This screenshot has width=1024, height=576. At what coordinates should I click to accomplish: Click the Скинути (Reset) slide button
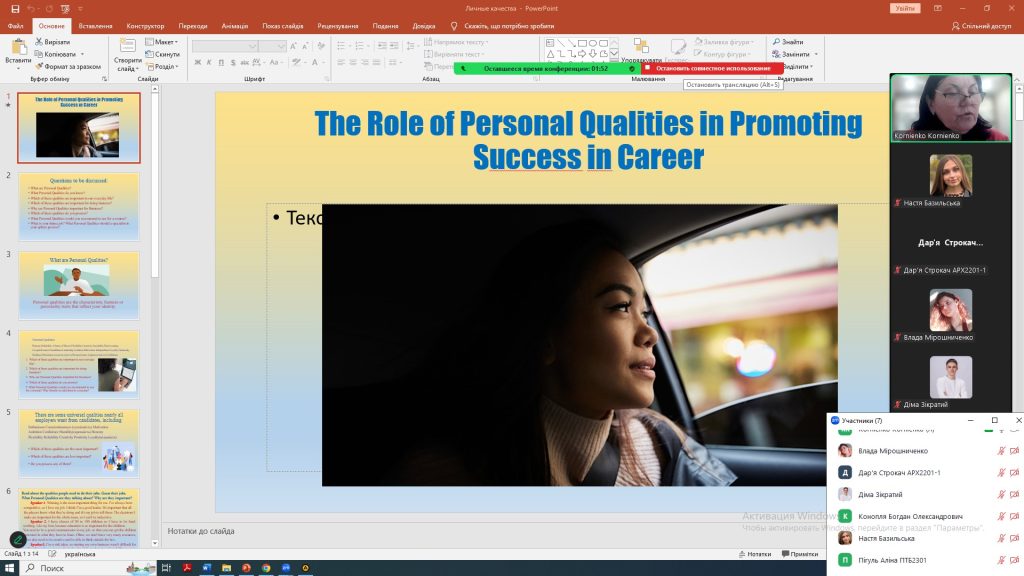pyautogui.click(x=163, y=54)
